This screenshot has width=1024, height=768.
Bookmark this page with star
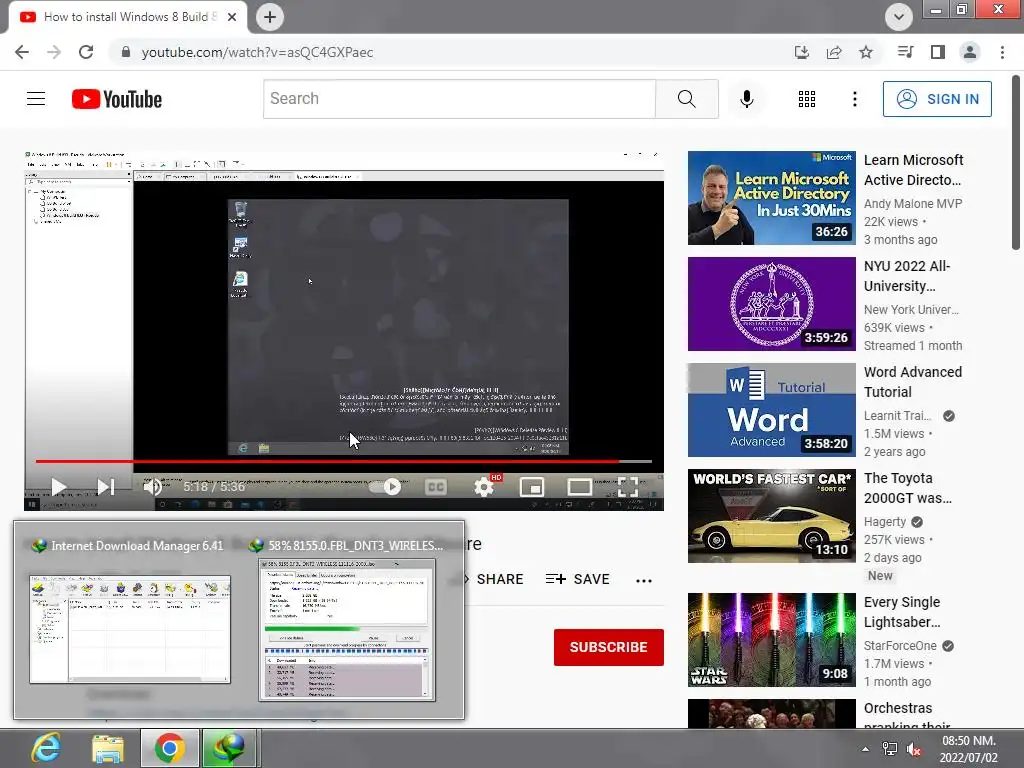click(866, 52)
